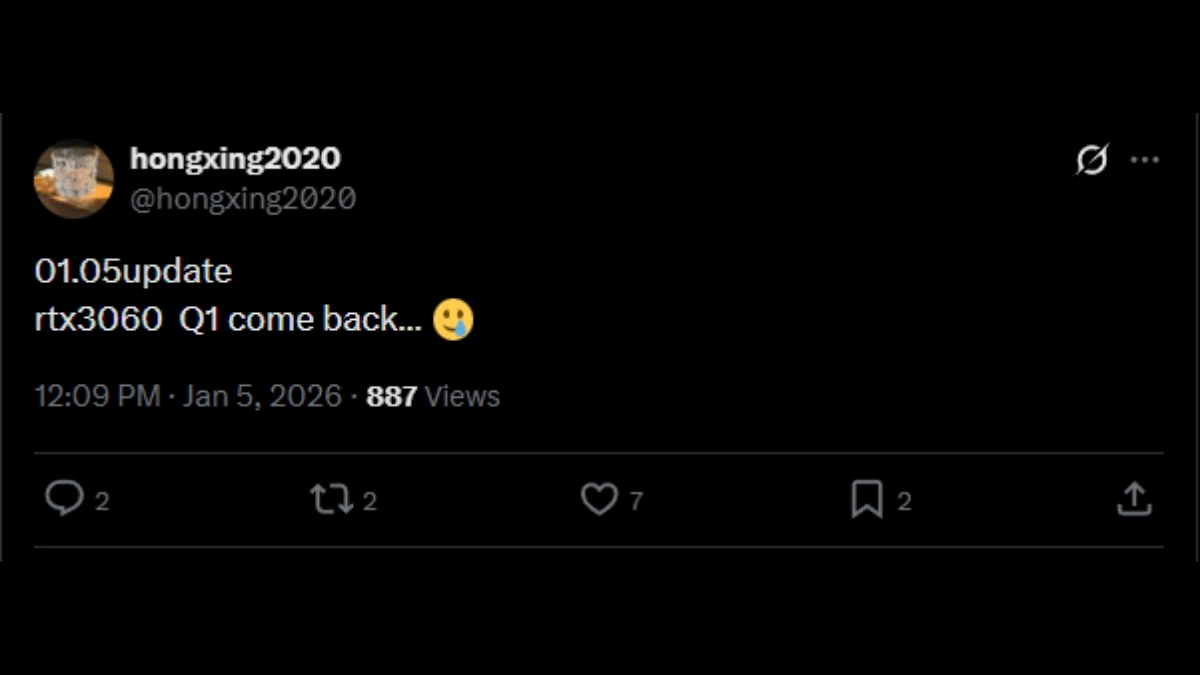Bookmark the rtx3060 tweet

pyautogui.click(x=866, y=499)
